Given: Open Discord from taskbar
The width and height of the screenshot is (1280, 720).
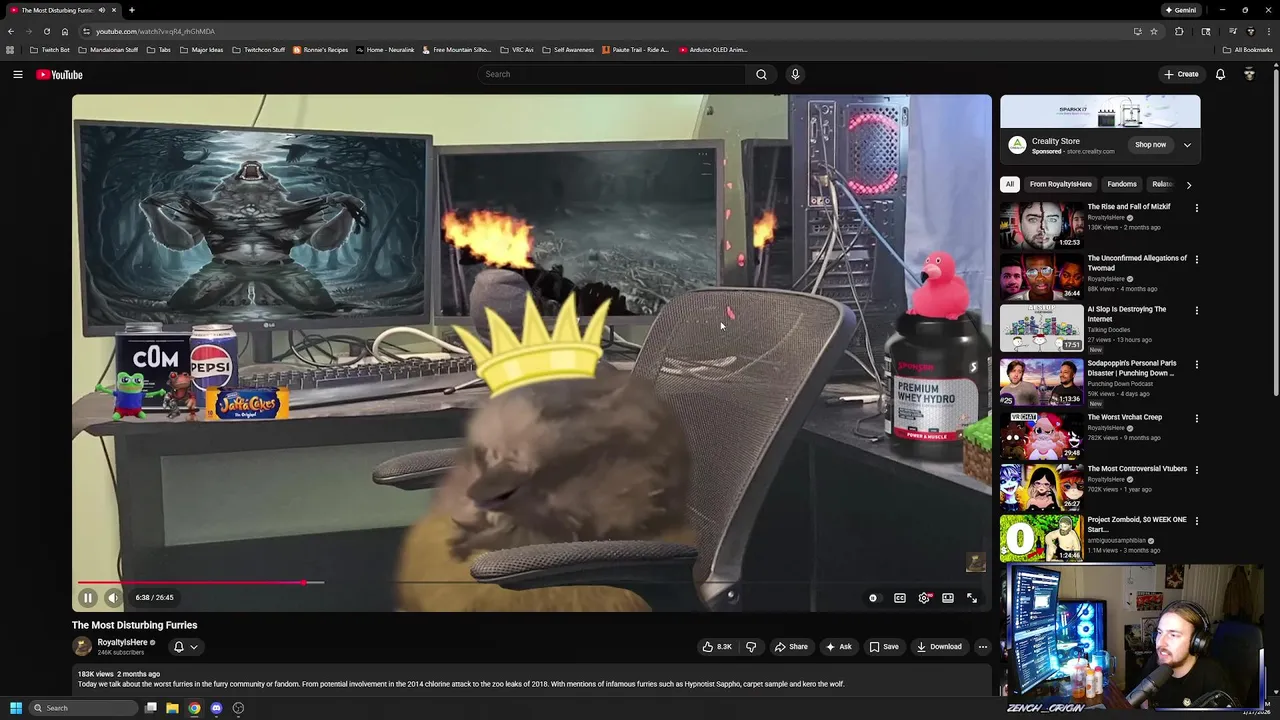Looking at the screenshot, I should click(216, 708).
